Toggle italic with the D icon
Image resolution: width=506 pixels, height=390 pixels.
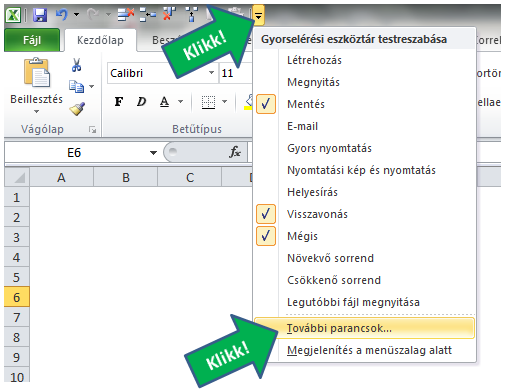click(141, 101)
